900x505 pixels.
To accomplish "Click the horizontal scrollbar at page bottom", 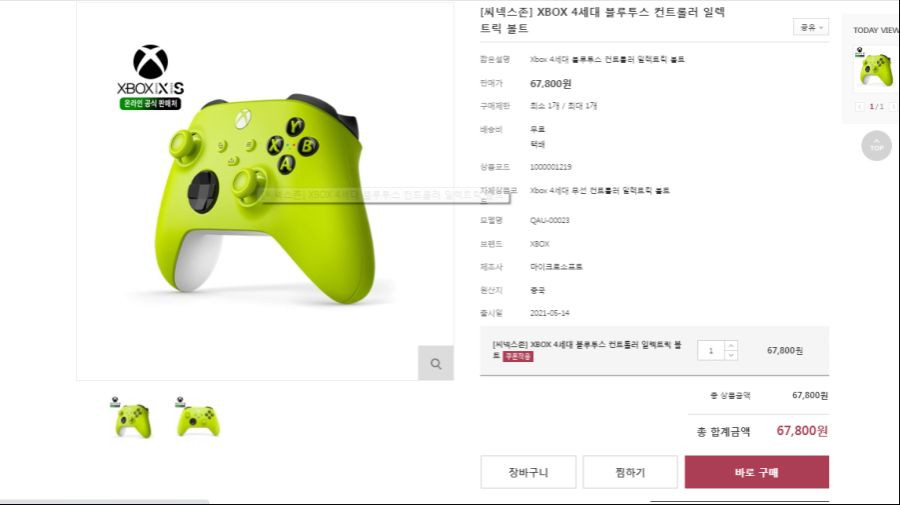I will (104, 502).
